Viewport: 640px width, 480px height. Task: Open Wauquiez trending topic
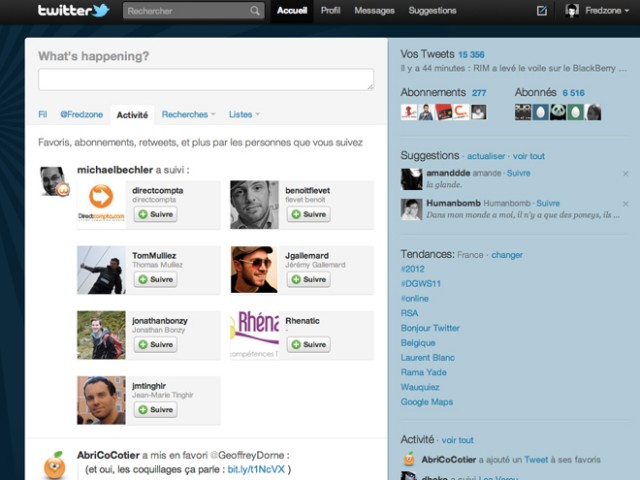(420, 387)
